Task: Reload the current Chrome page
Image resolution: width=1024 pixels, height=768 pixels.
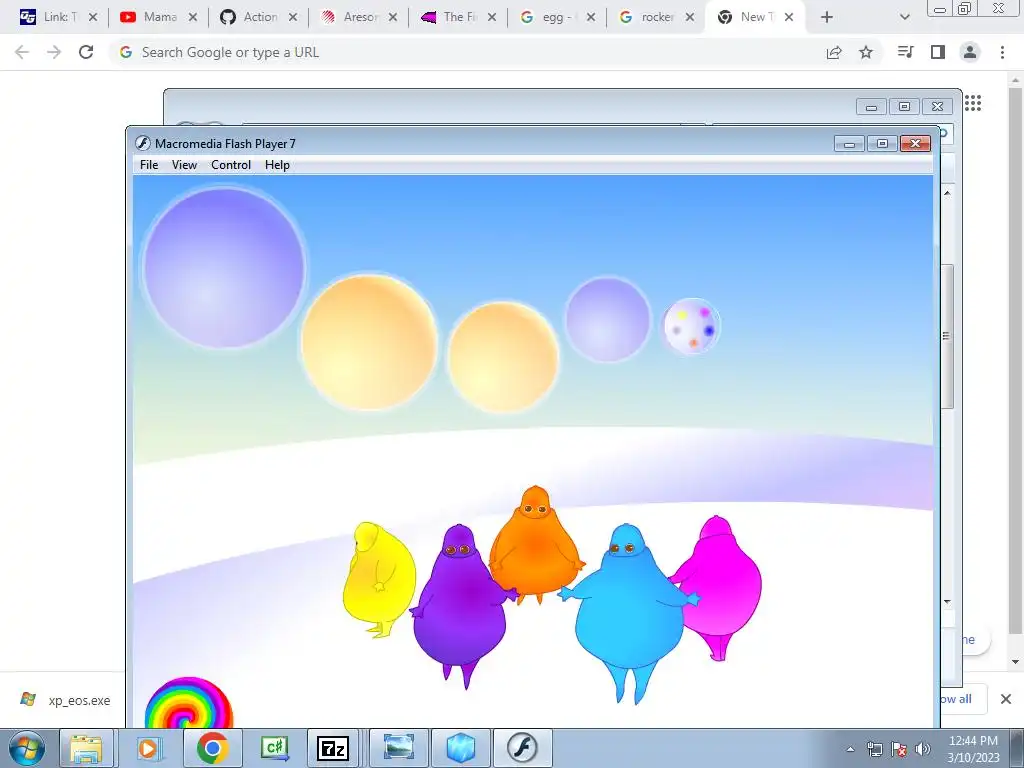Action: (86, 52)
